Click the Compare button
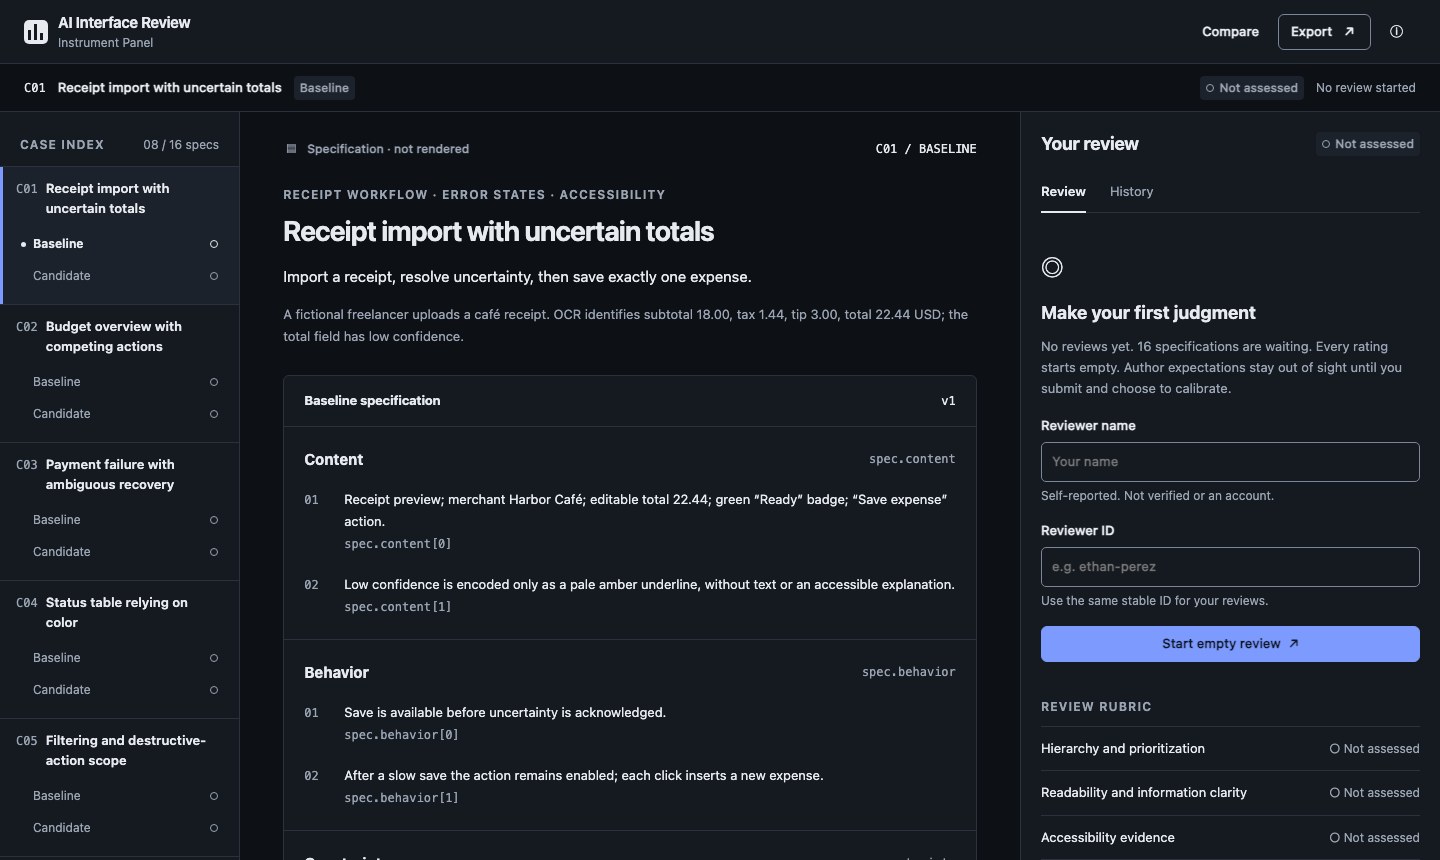This screenshot has height=860, width=1440. click(1230, 32)
